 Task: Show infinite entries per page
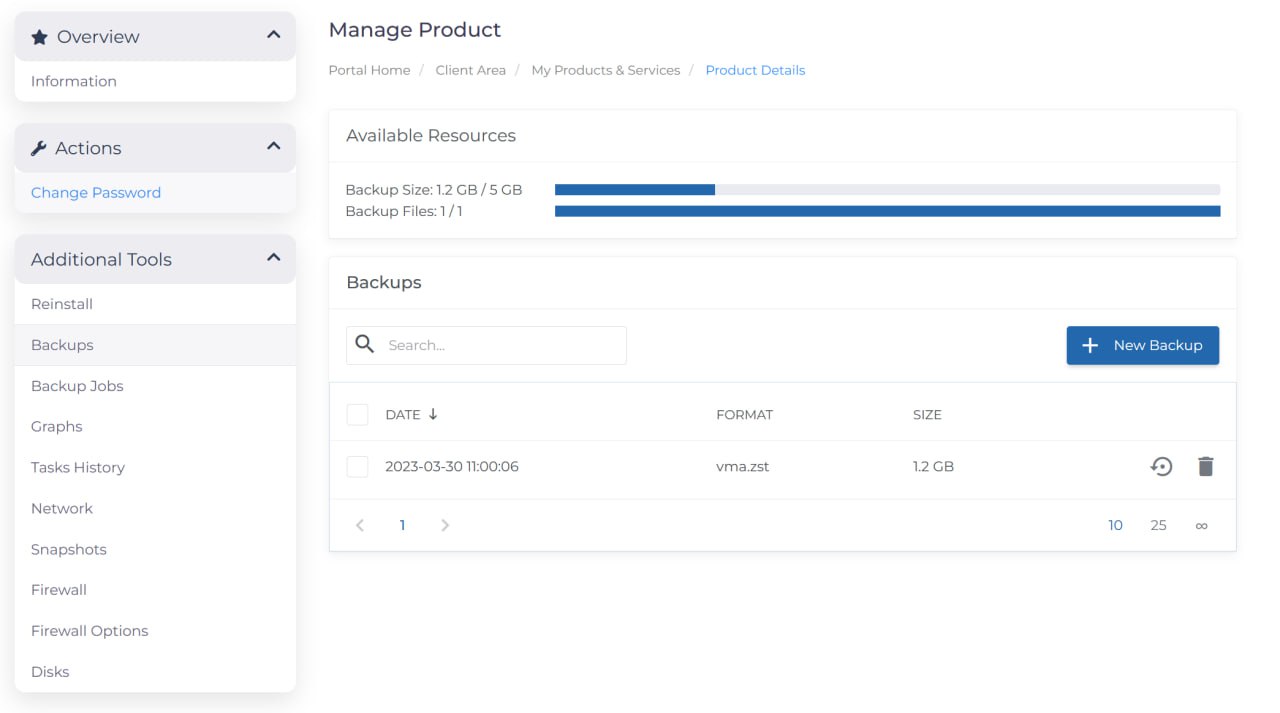pyautogui.click(x=1201, y=525)
